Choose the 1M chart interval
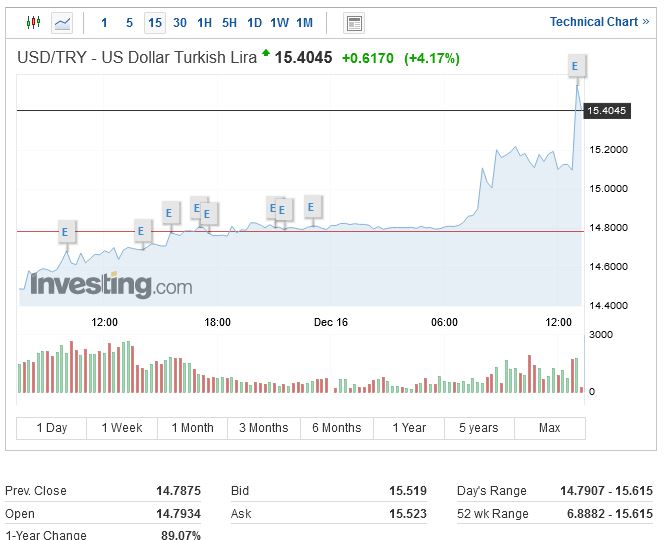The image size is (667, 540). click(x=304, y=22)
